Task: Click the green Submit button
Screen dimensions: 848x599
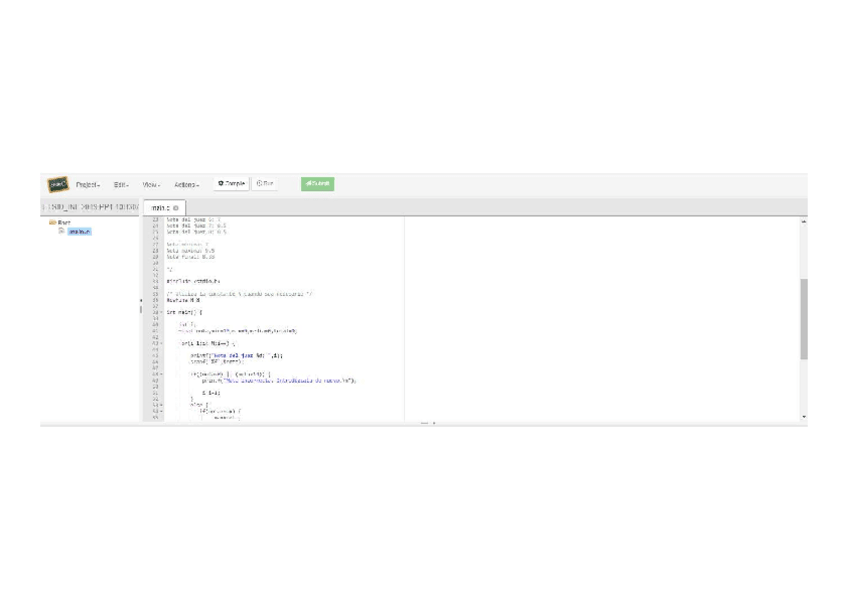Action: coord(317,184)
